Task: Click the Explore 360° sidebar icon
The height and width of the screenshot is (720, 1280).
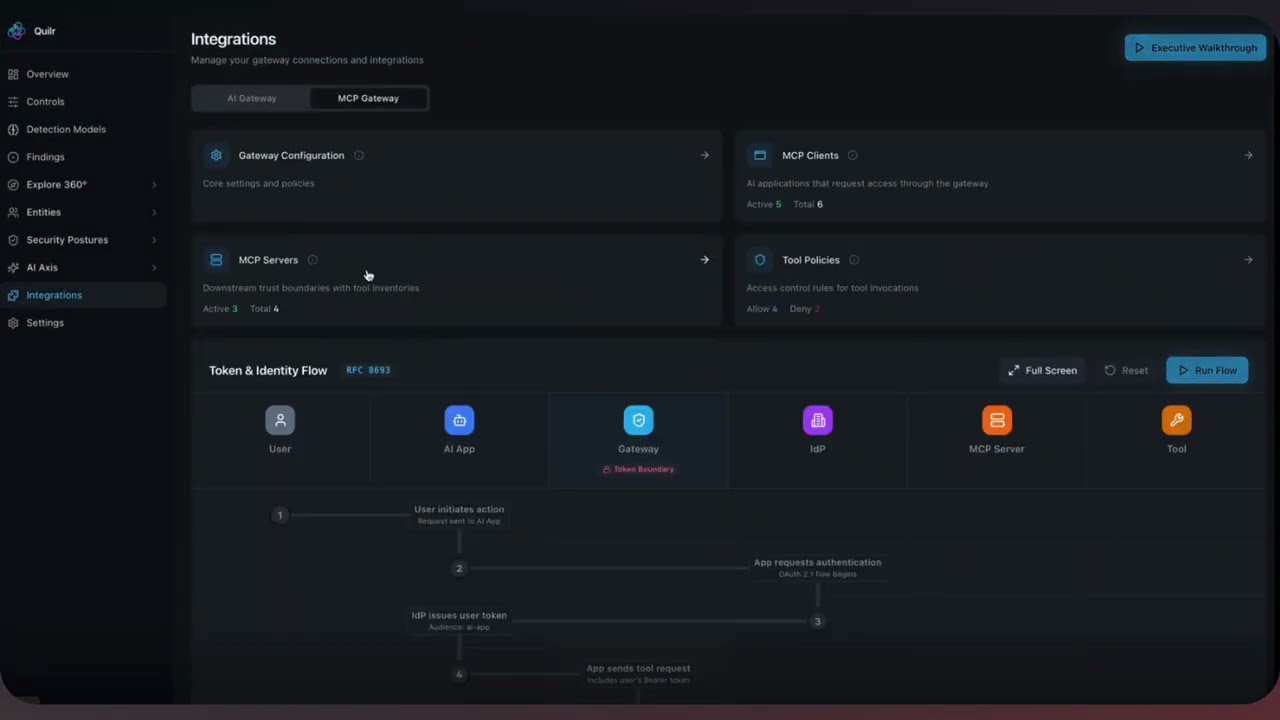Action: click(13, 185)
